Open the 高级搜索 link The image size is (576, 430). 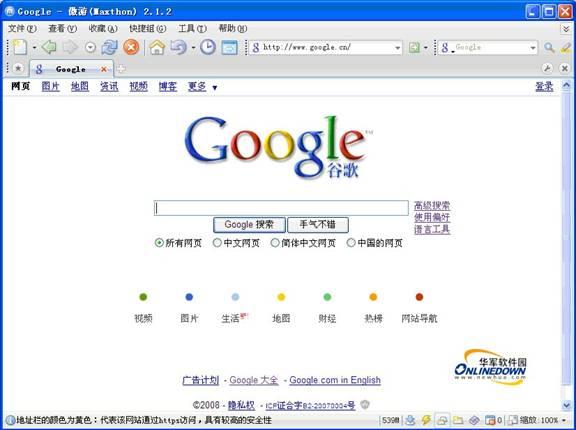432,205
